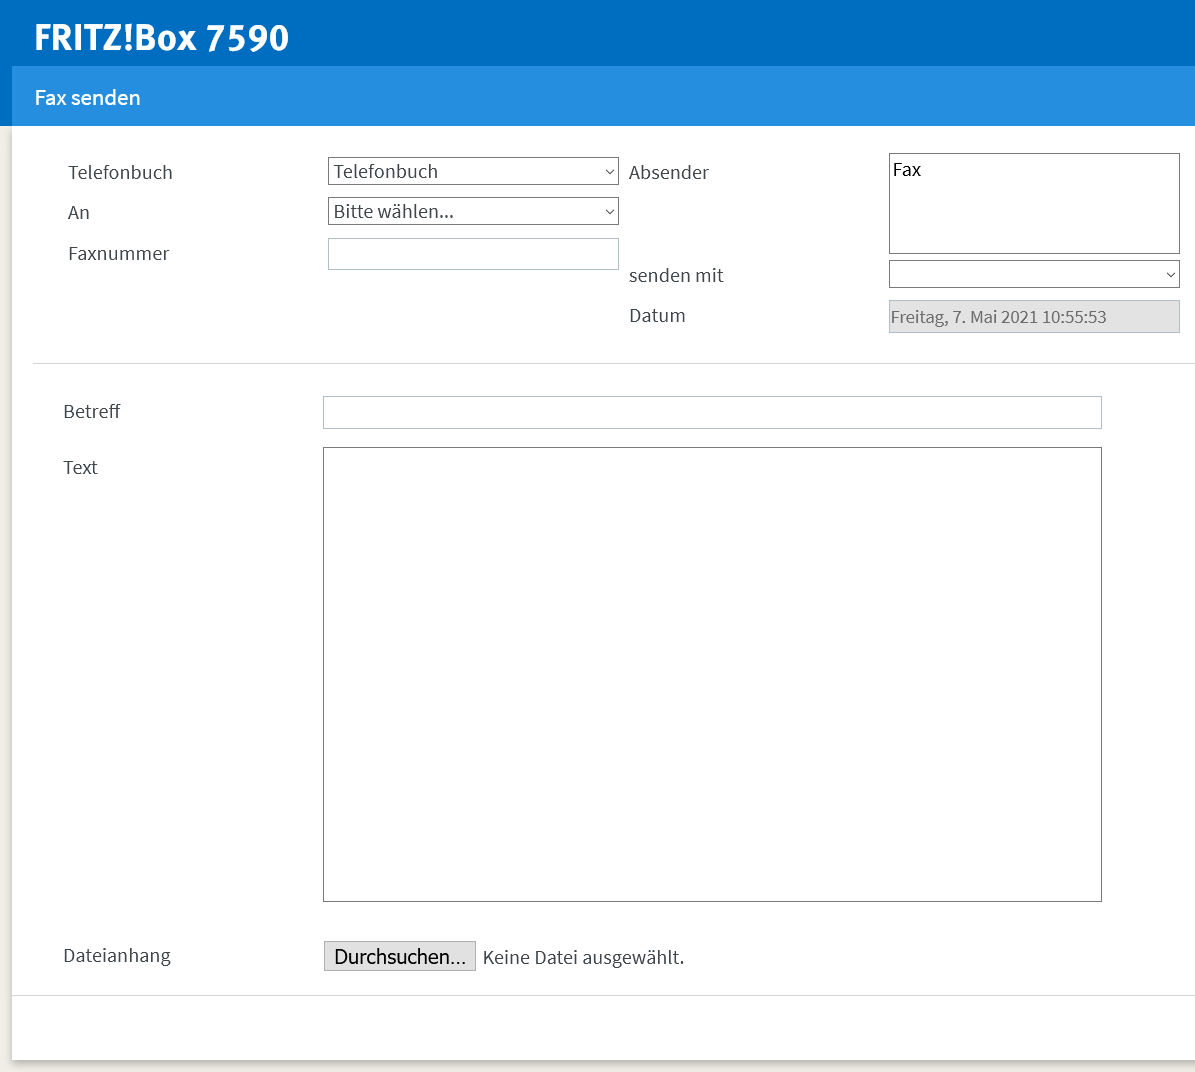Image resolution: width=1195 pixels, height=1072 pixels.
Task: Open the 'Bitte wählen...' recipient dropdown
Action: tap(473, 211)
